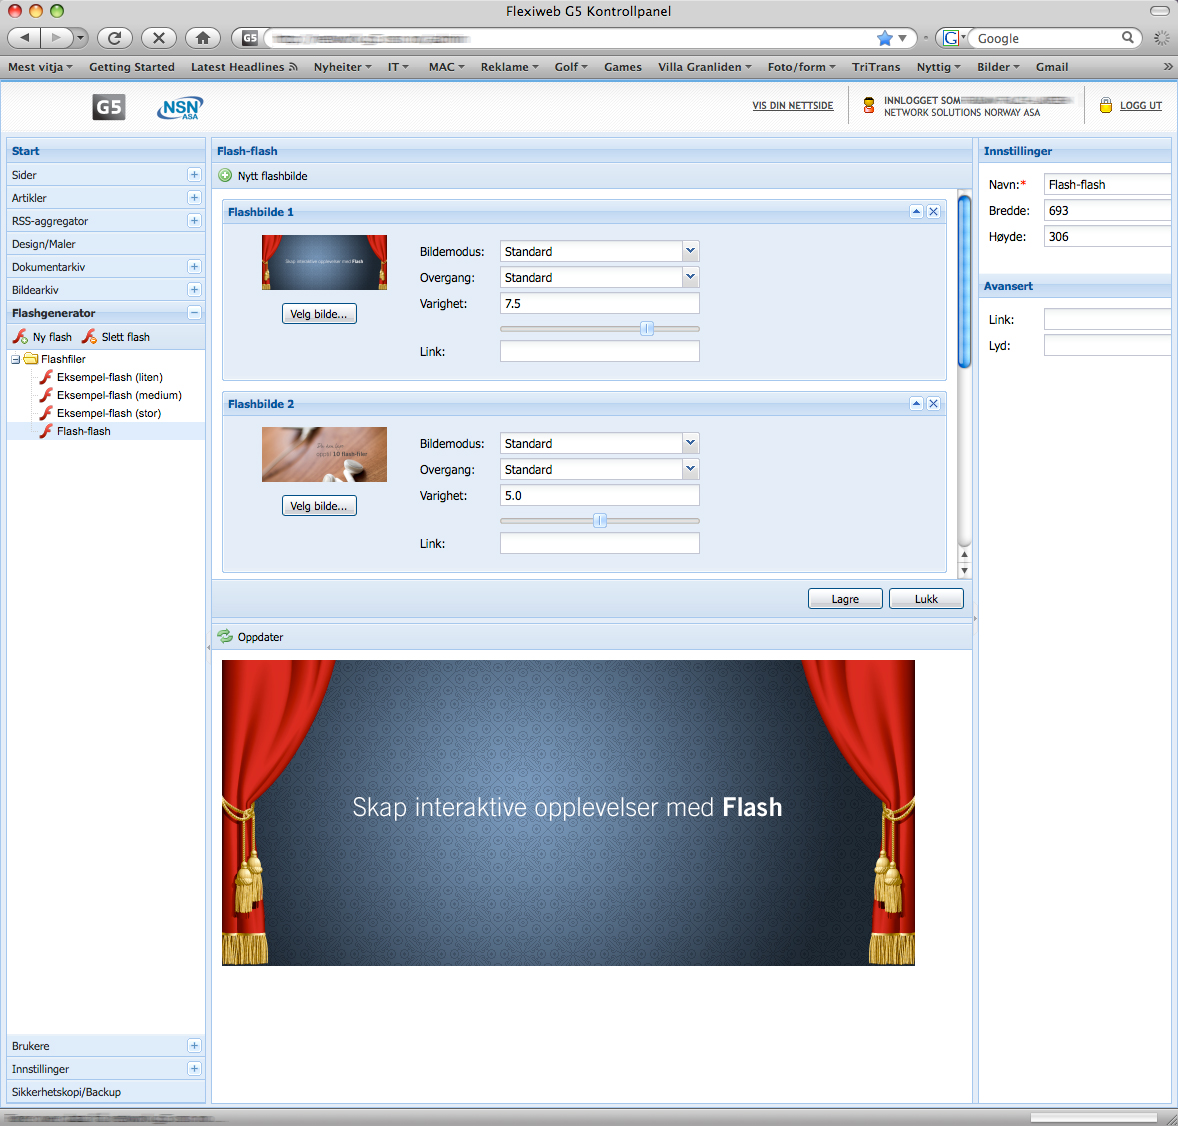The width and height of the screenshot is (1178, 1126).
Task: Click the Ny flash icon
Action: [20, 337]
